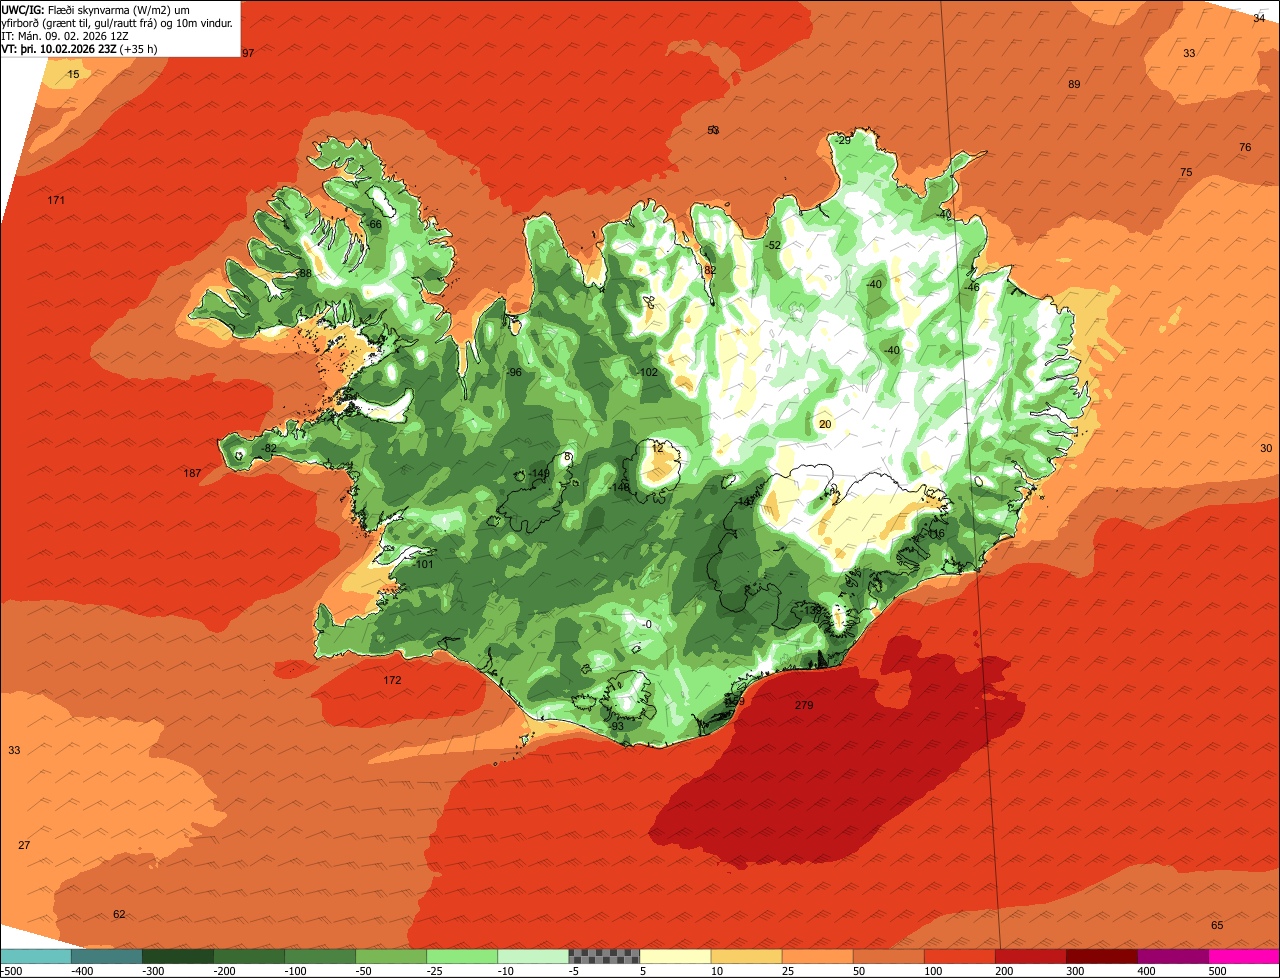Choose the dark maroon swatch above 300
This screenshot has height=978, width=1280.
click(1102, 956)
